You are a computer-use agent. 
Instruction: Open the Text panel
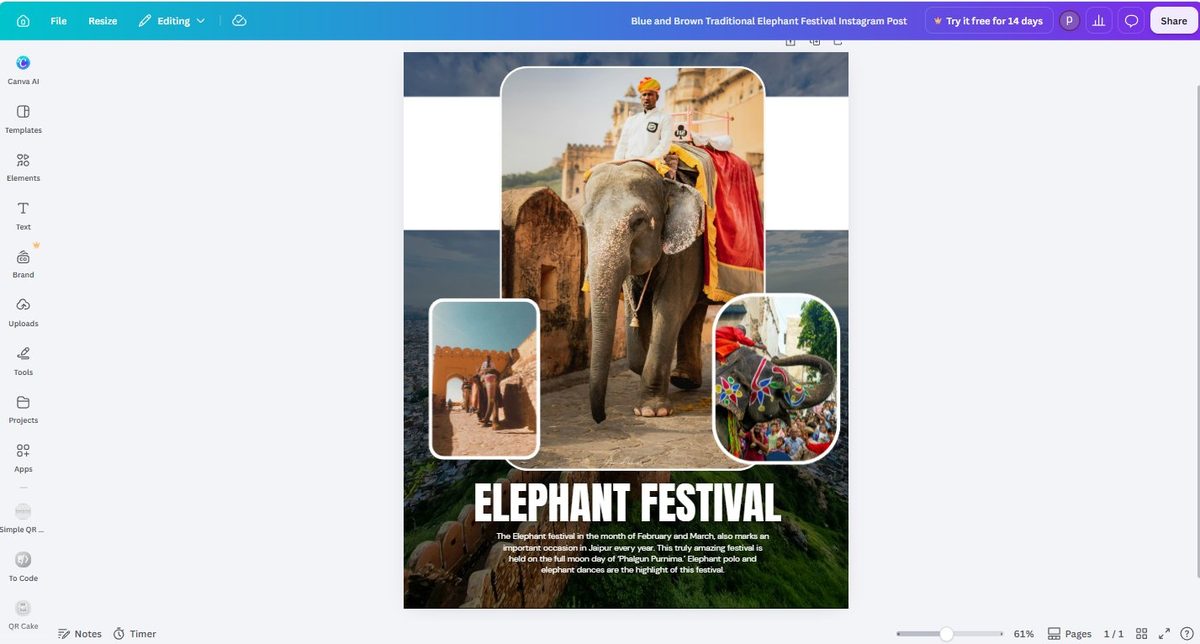pos(23,216)
